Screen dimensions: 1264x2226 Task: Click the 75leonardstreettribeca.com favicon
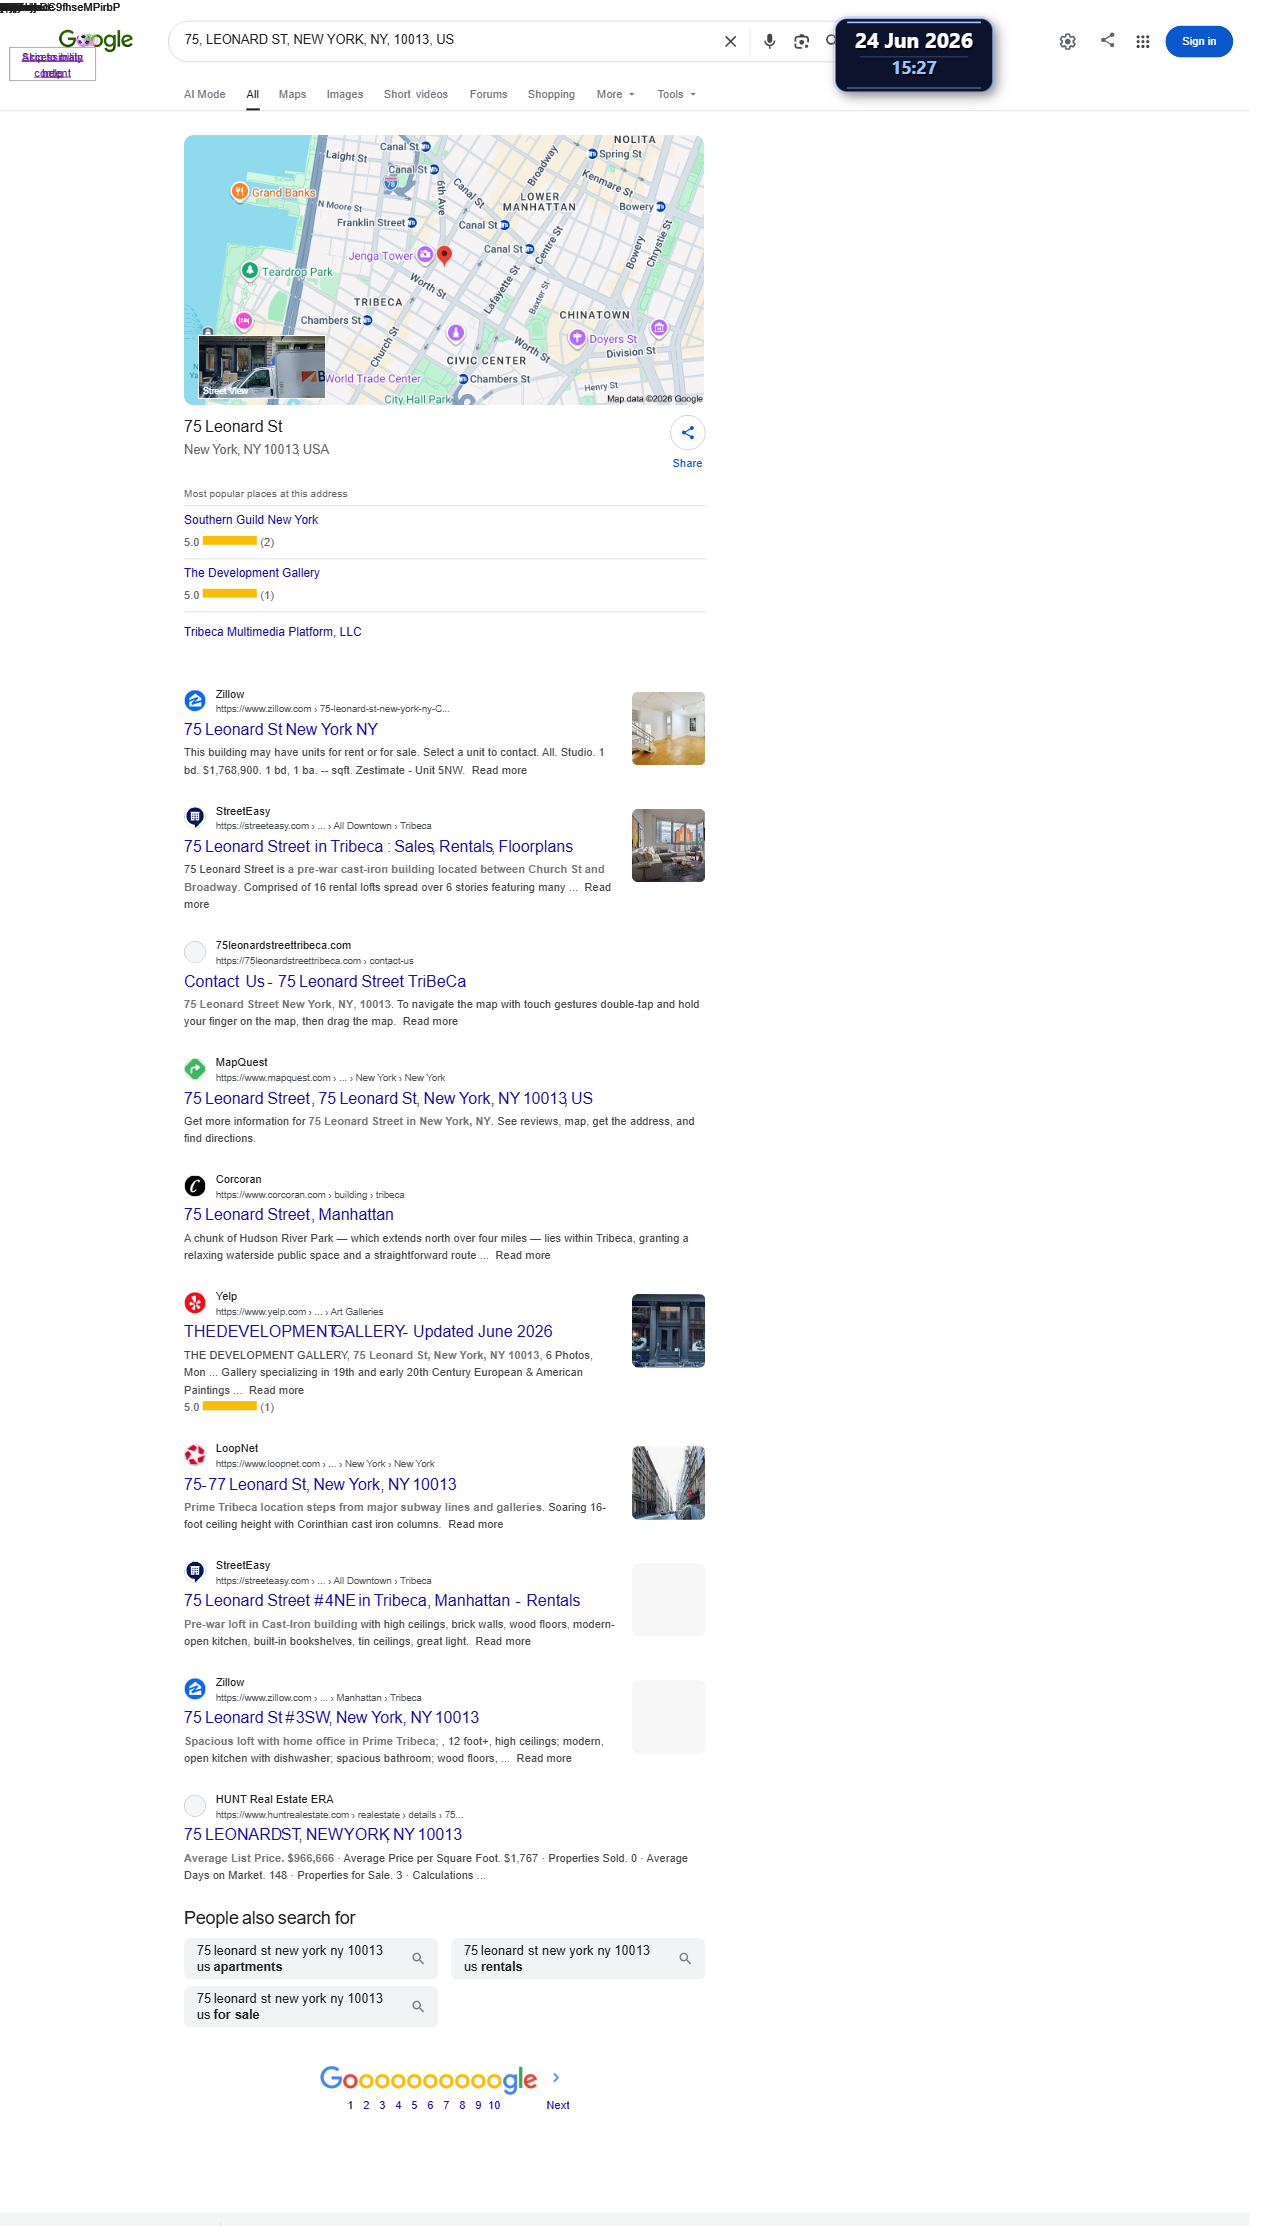(195, 952)
